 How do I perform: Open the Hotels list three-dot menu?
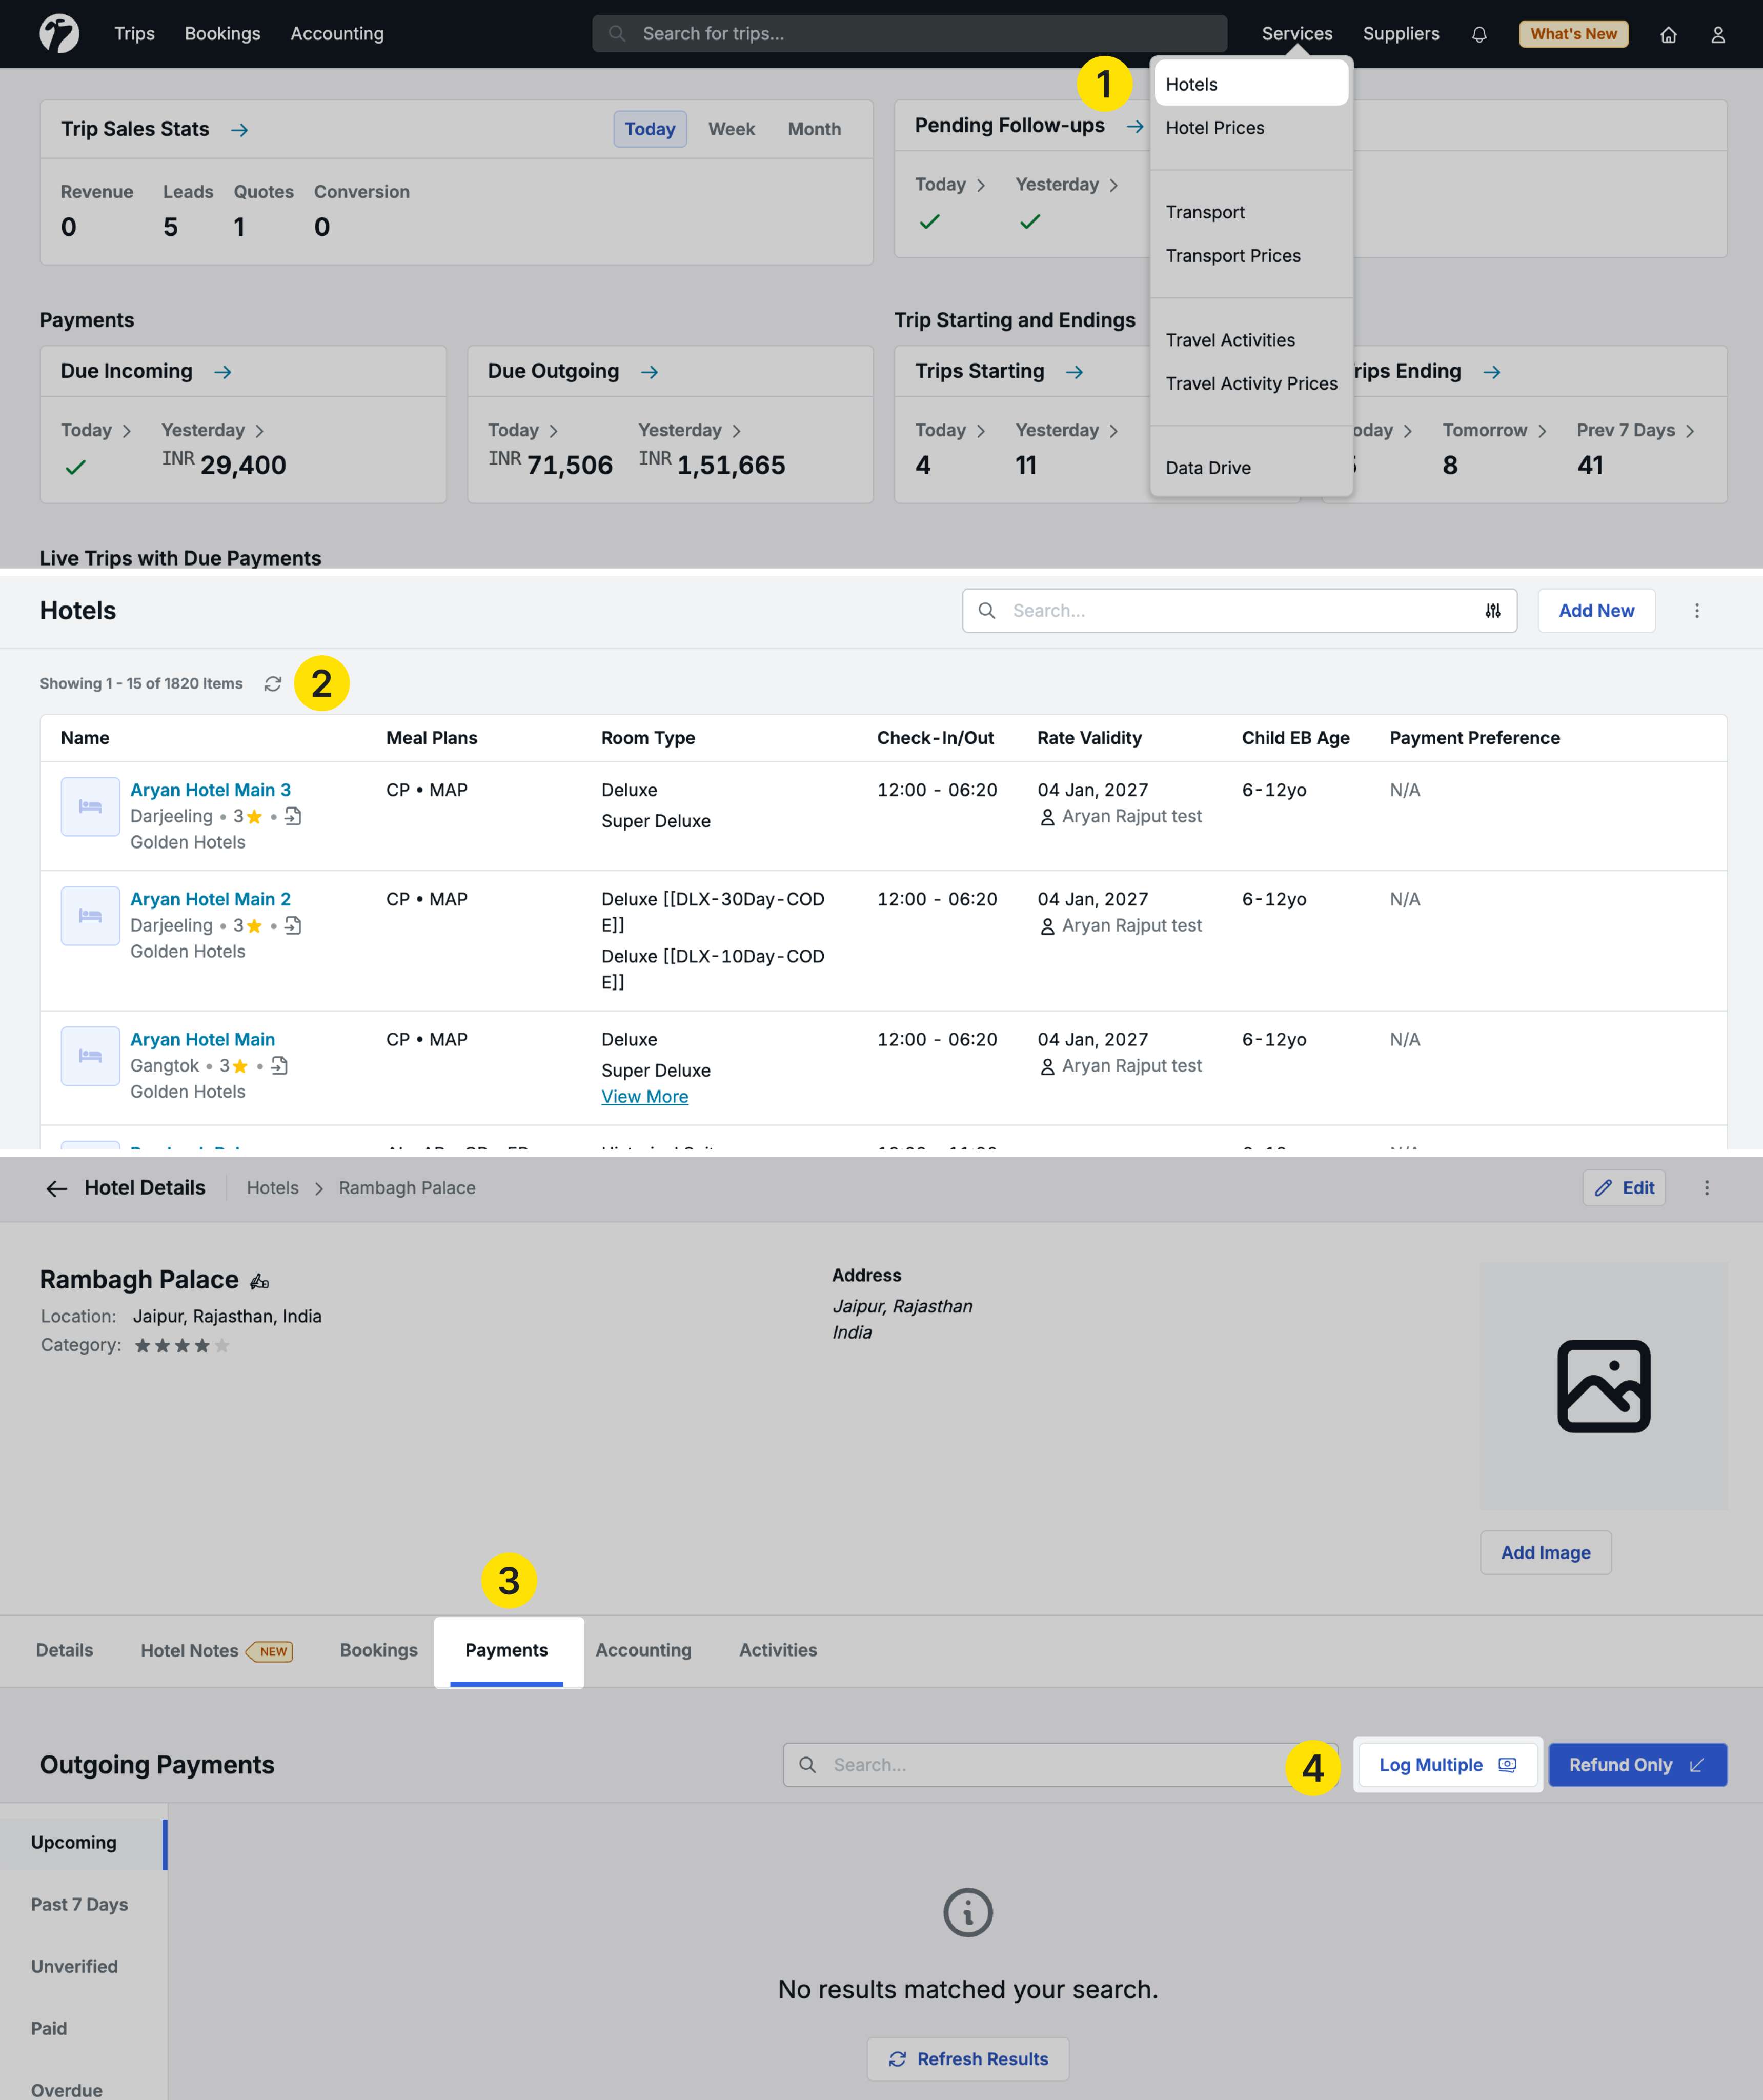1696,611
